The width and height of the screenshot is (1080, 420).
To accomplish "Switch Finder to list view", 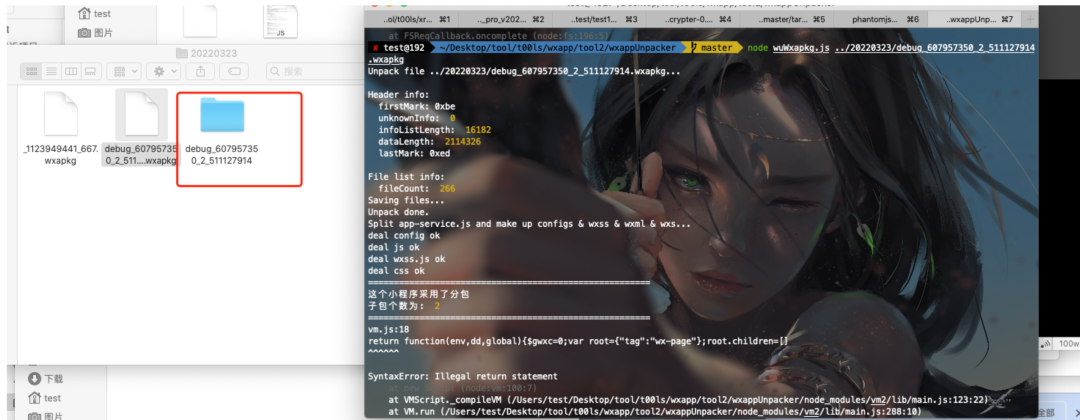I will point(51,71).
